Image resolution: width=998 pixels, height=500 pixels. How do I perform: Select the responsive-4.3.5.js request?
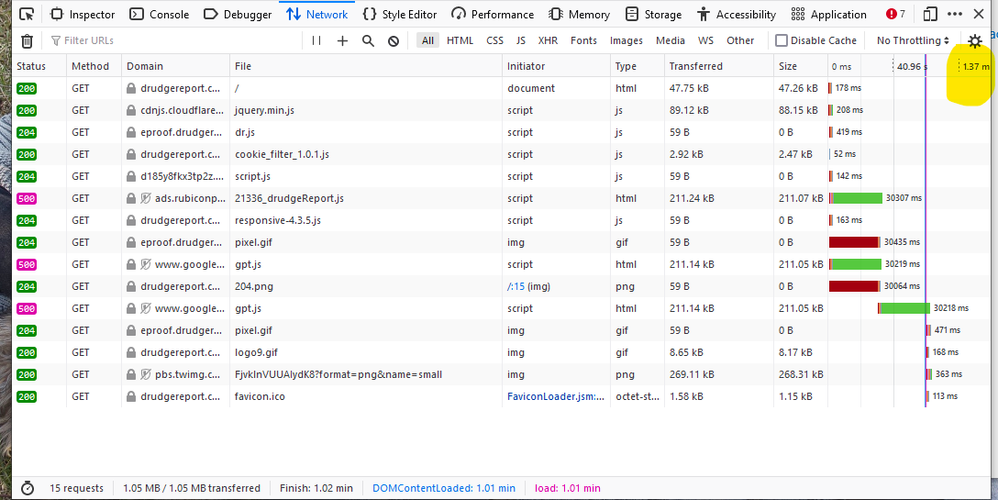(501, 220)
